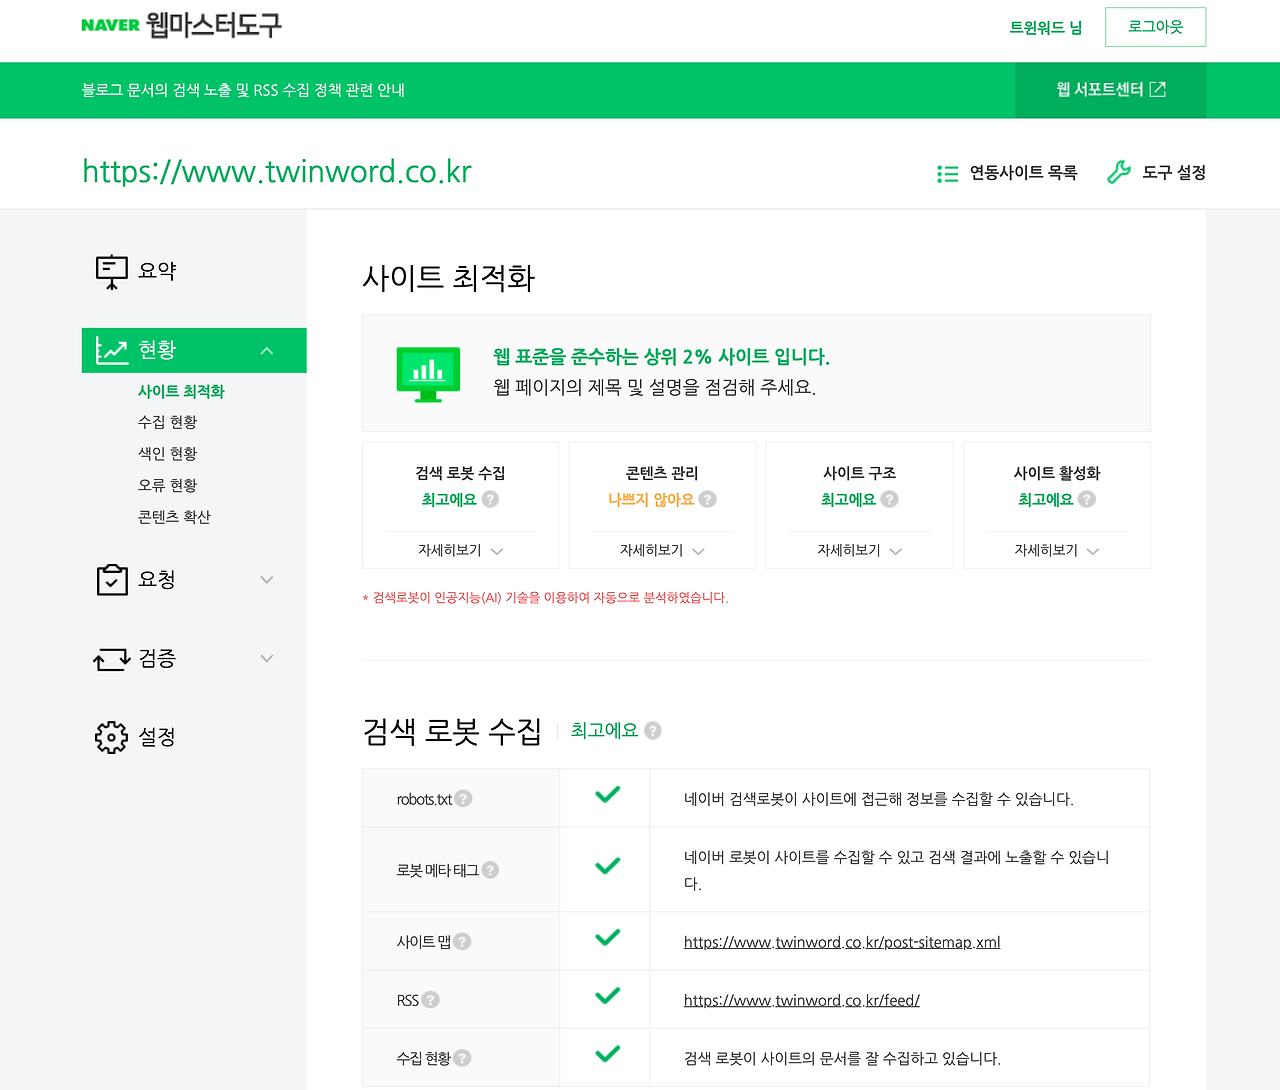Screen dimensions: 1280x1090
Task: Click the 웹 서포트센터 button
Action: click(1110, 90)
